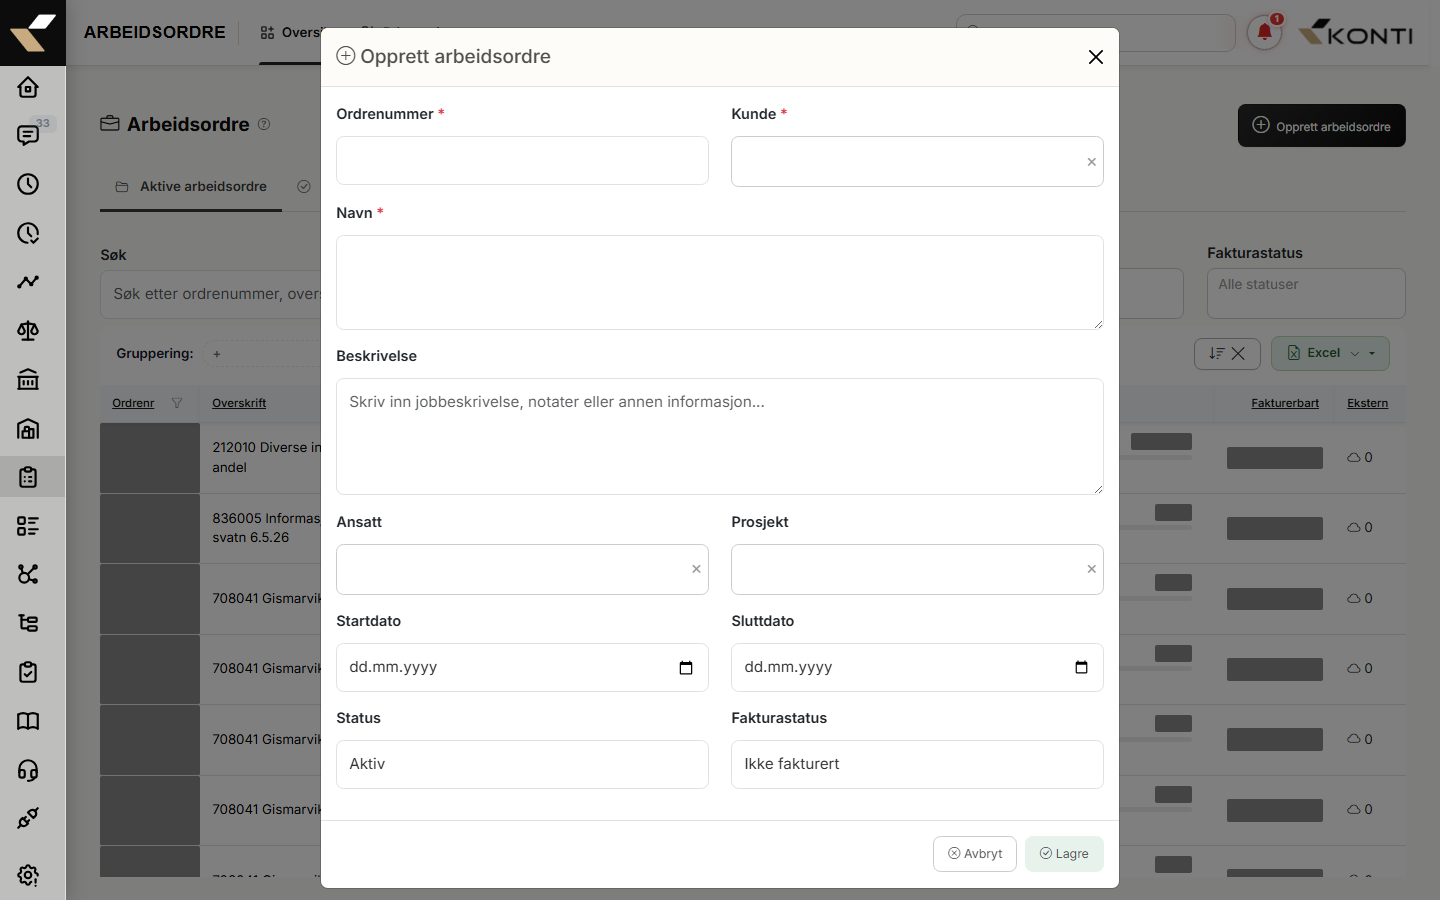The width and height of the screenshot is (1440, 900).
Task: Open the Status dropdown showing Aktiv
Action: pyautogui.click(x=522, y=764)
